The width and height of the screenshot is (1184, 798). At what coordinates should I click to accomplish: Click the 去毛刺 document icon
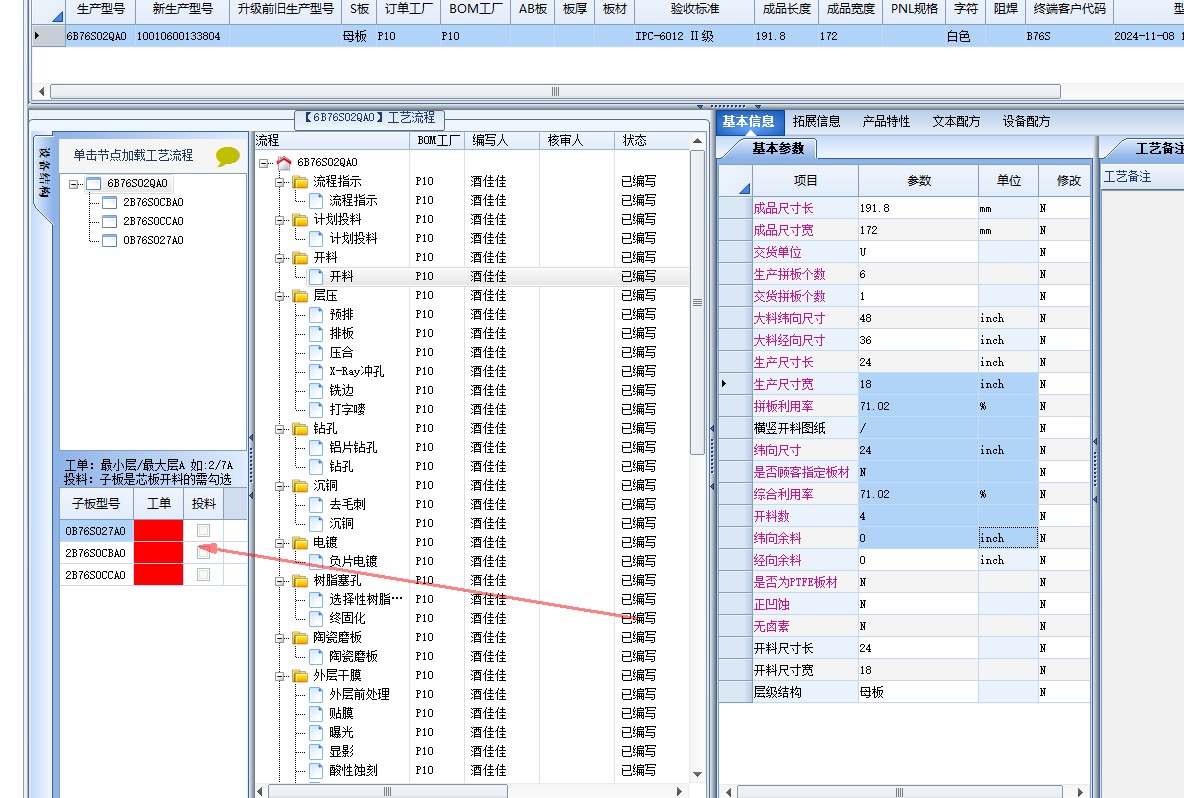(x=317, y=504)
